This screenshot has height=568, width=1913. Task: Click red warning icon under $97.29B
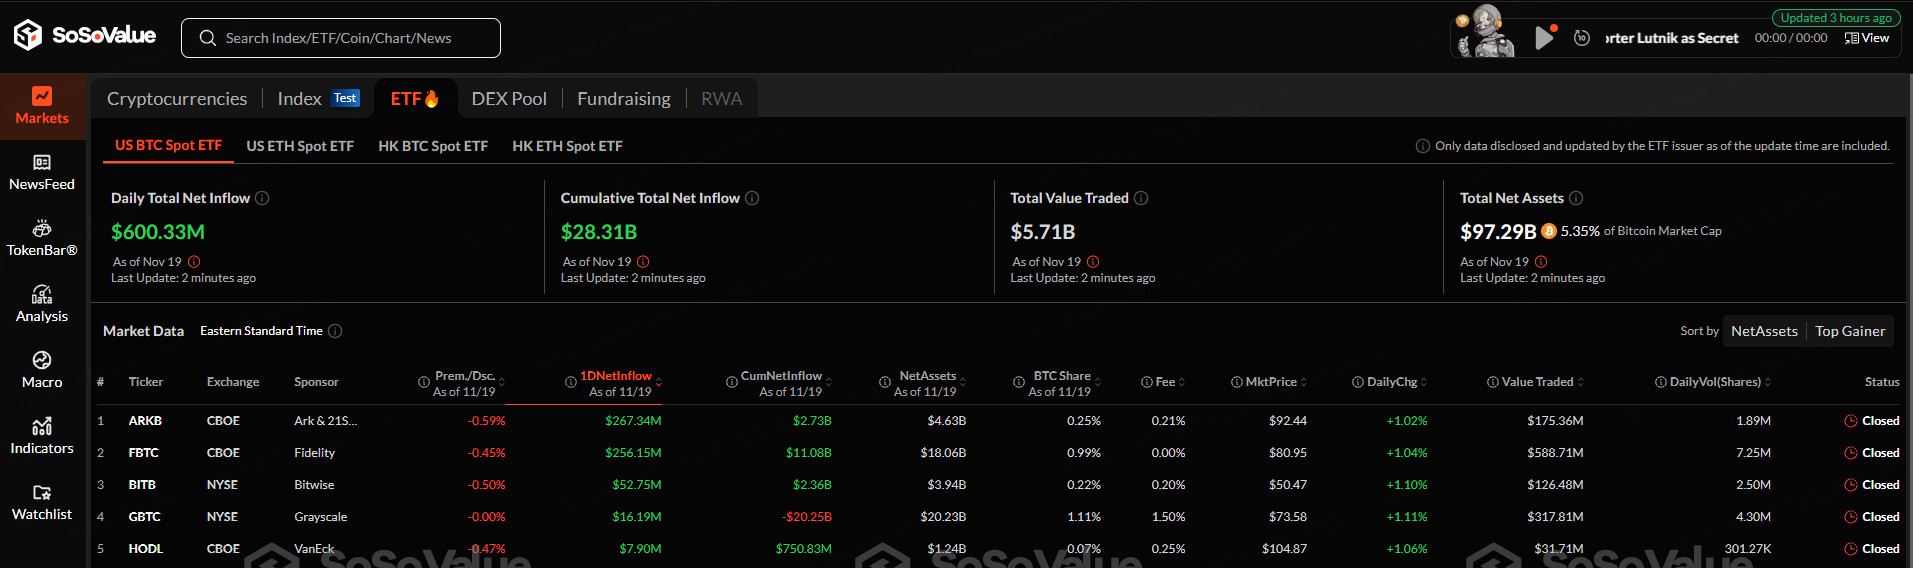coord(1541,262)
